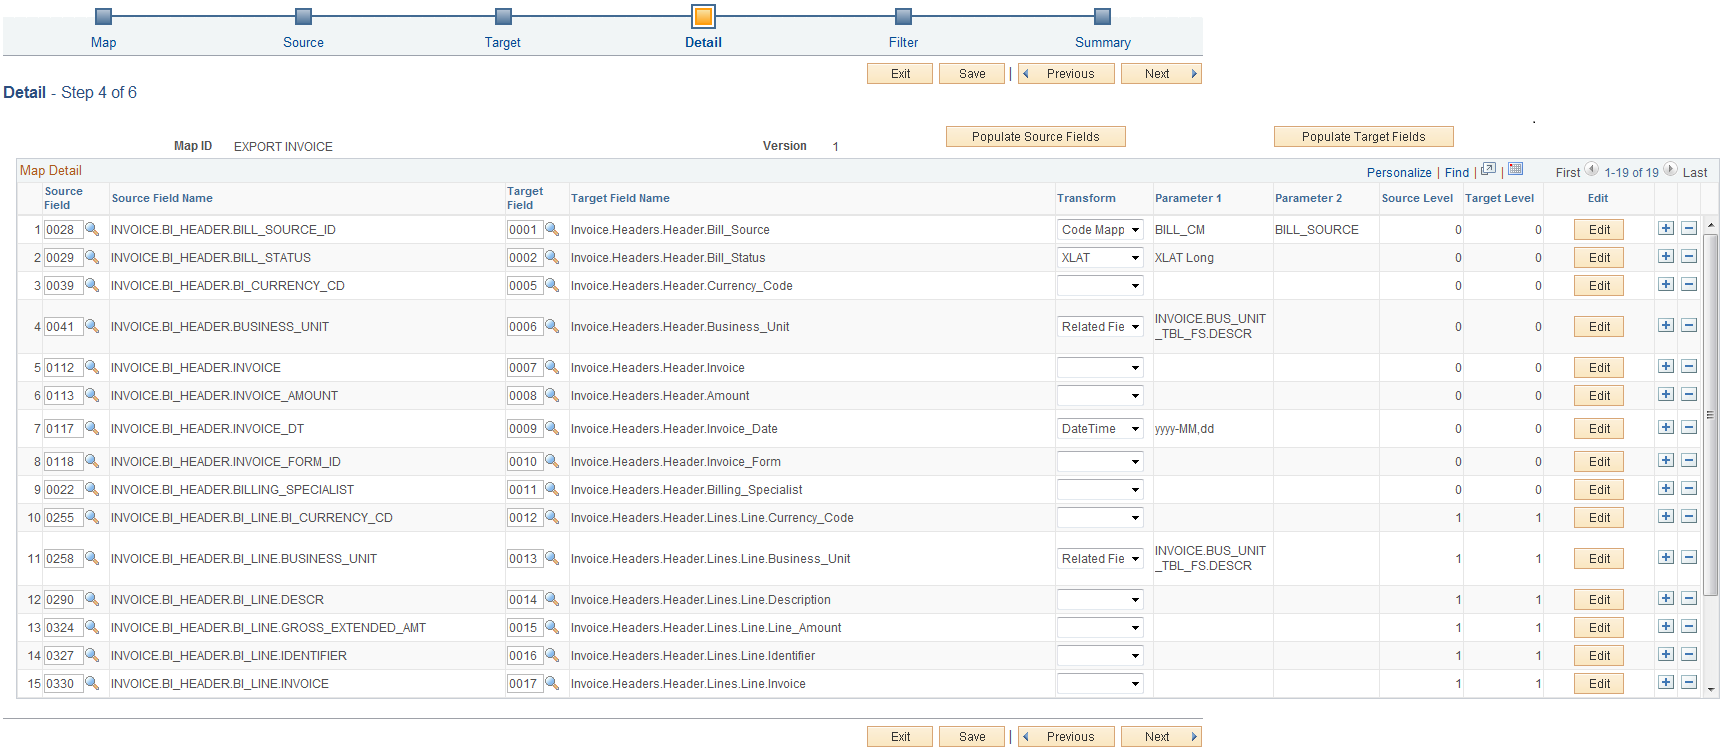Image resolution: width=1730 pixels, height=752 pixels.
Task: Click Populate Source Fields button
Action: point(1035,137)
